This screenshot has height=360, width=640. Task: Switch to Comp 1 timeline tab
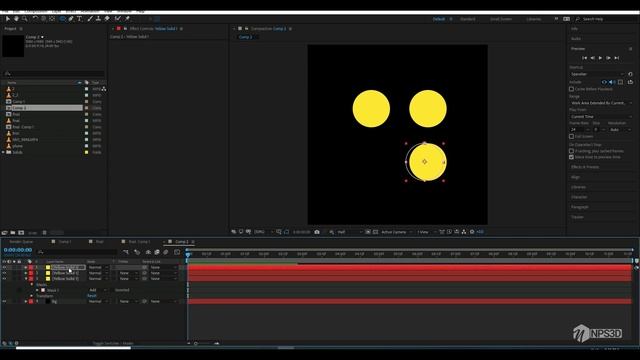(65, 242)
